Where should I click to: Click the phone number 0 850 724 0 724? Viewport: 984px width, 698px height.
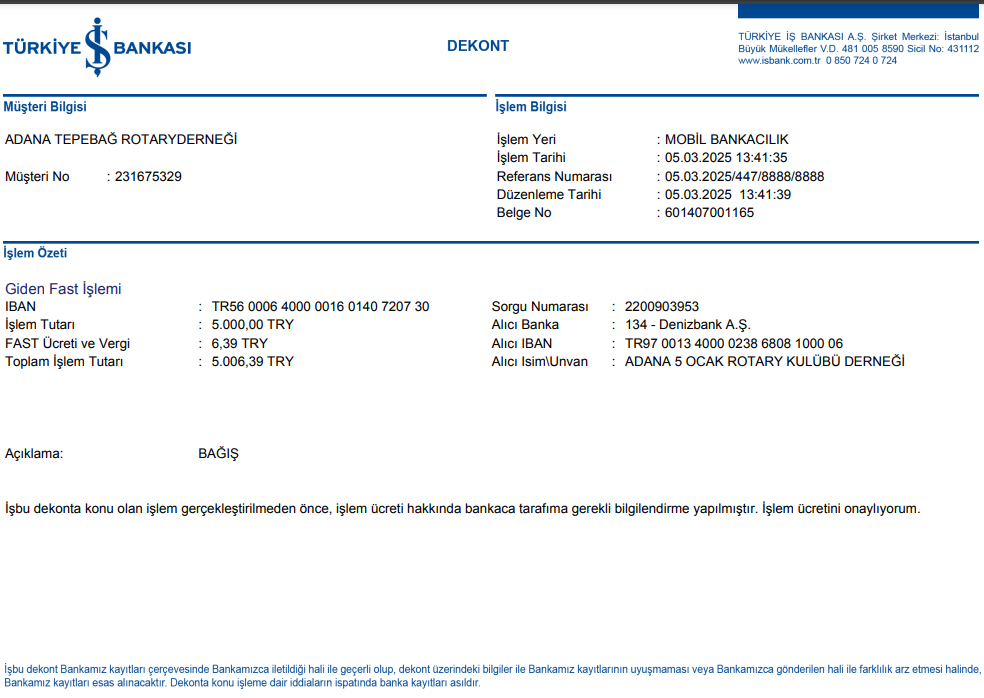click(861, 61)
